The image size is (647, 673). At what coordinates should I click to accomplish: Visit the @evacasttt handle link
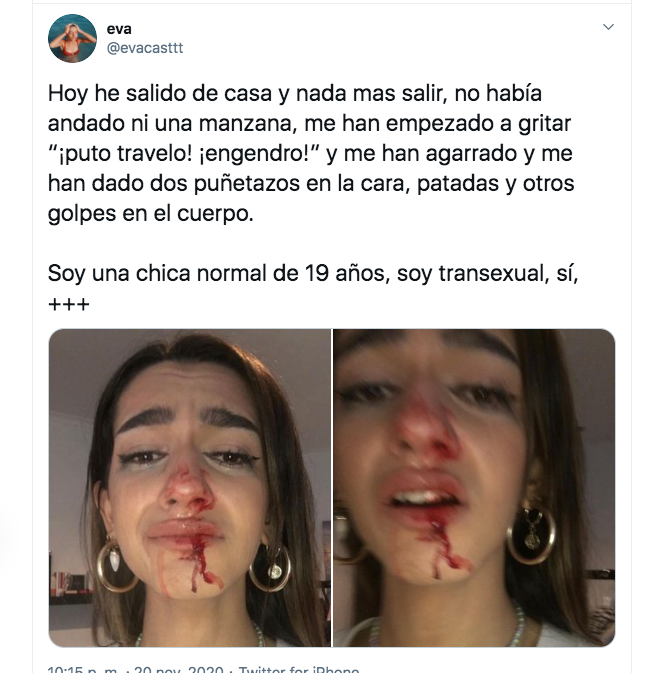pos(145,48)
